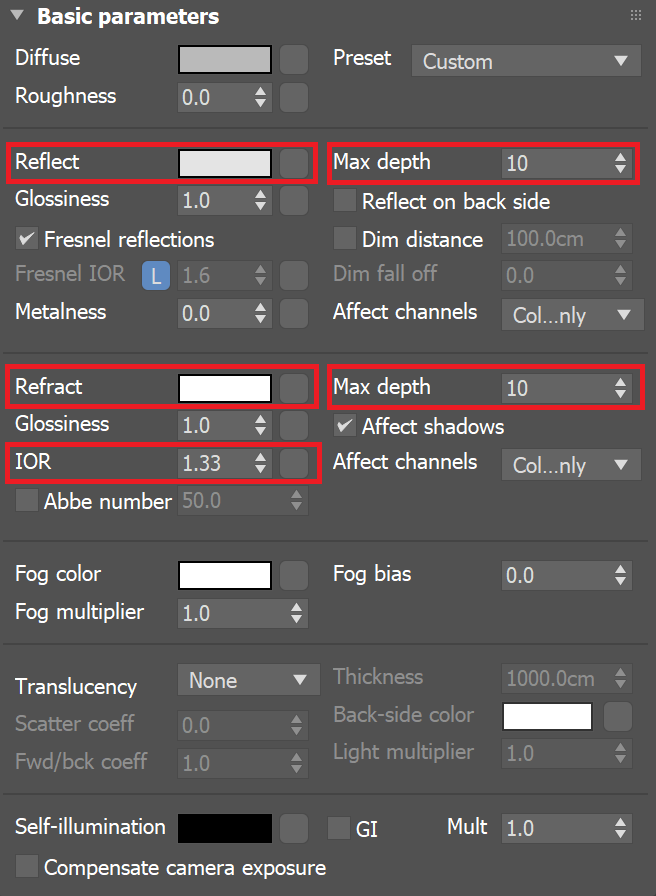656x896 pixels.
Task: Click the panel grip dots icon top right
Action: 635,15
